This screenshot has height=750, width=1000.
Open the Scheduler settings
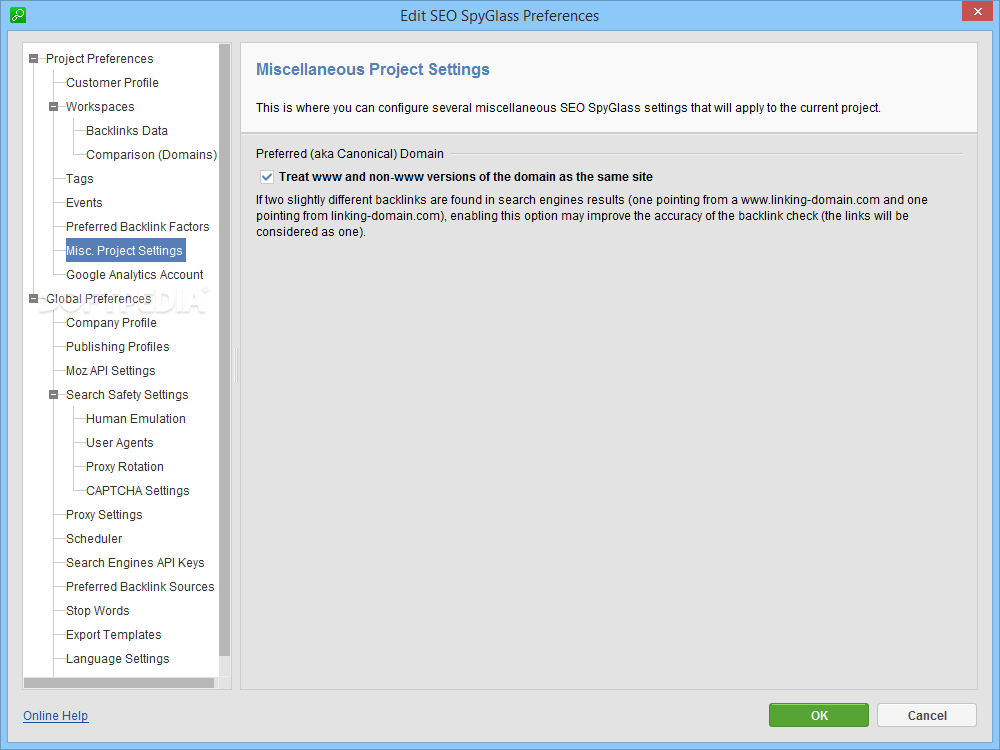click(x=94, y=539)
